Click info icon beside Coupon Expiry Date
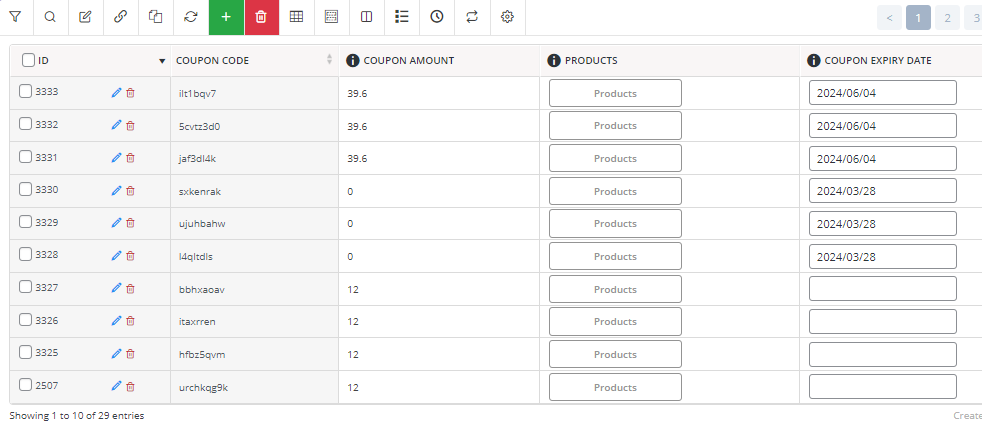982x427 pixels. [x=814, y=61]
